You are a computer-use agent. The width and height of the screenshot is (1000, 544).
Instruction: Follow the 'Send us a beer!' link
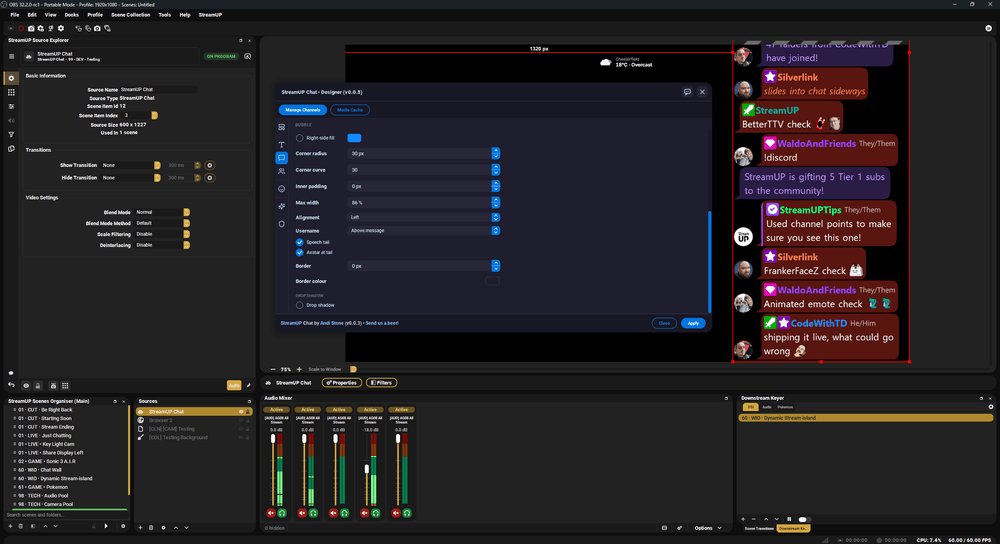click(382, 323)
